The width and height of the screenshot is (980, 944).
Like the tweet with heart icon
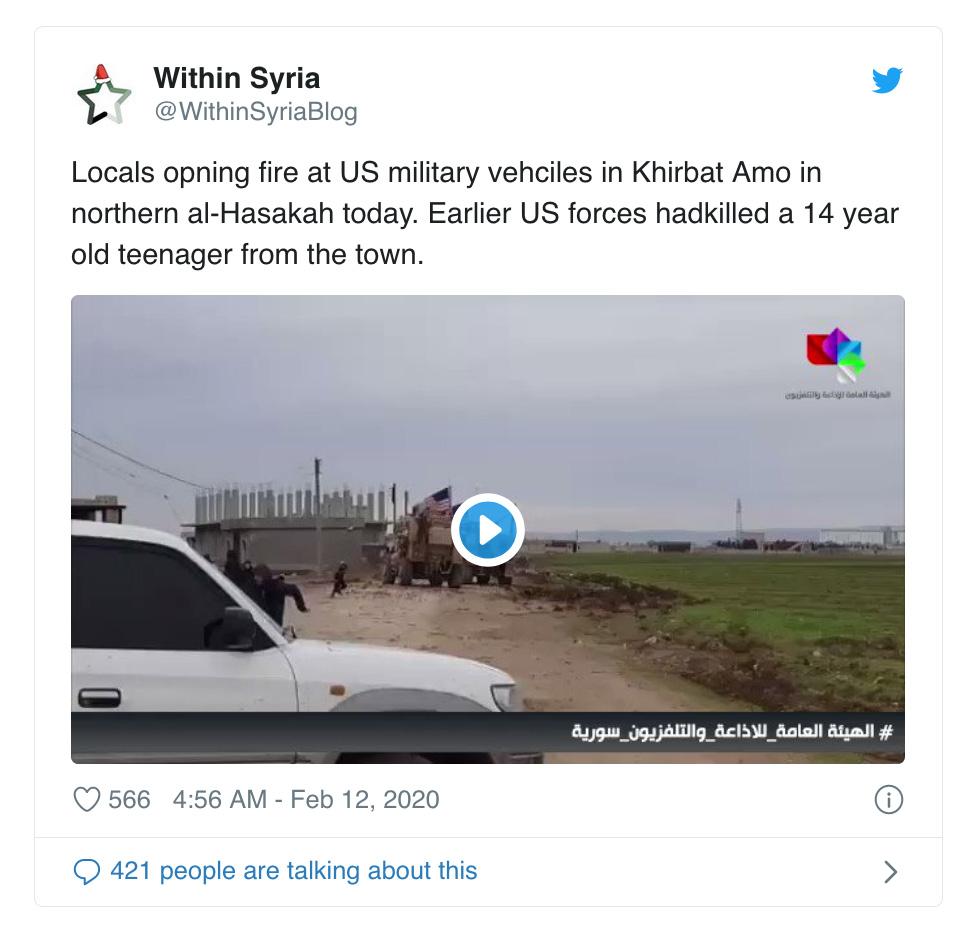point(87,800)
